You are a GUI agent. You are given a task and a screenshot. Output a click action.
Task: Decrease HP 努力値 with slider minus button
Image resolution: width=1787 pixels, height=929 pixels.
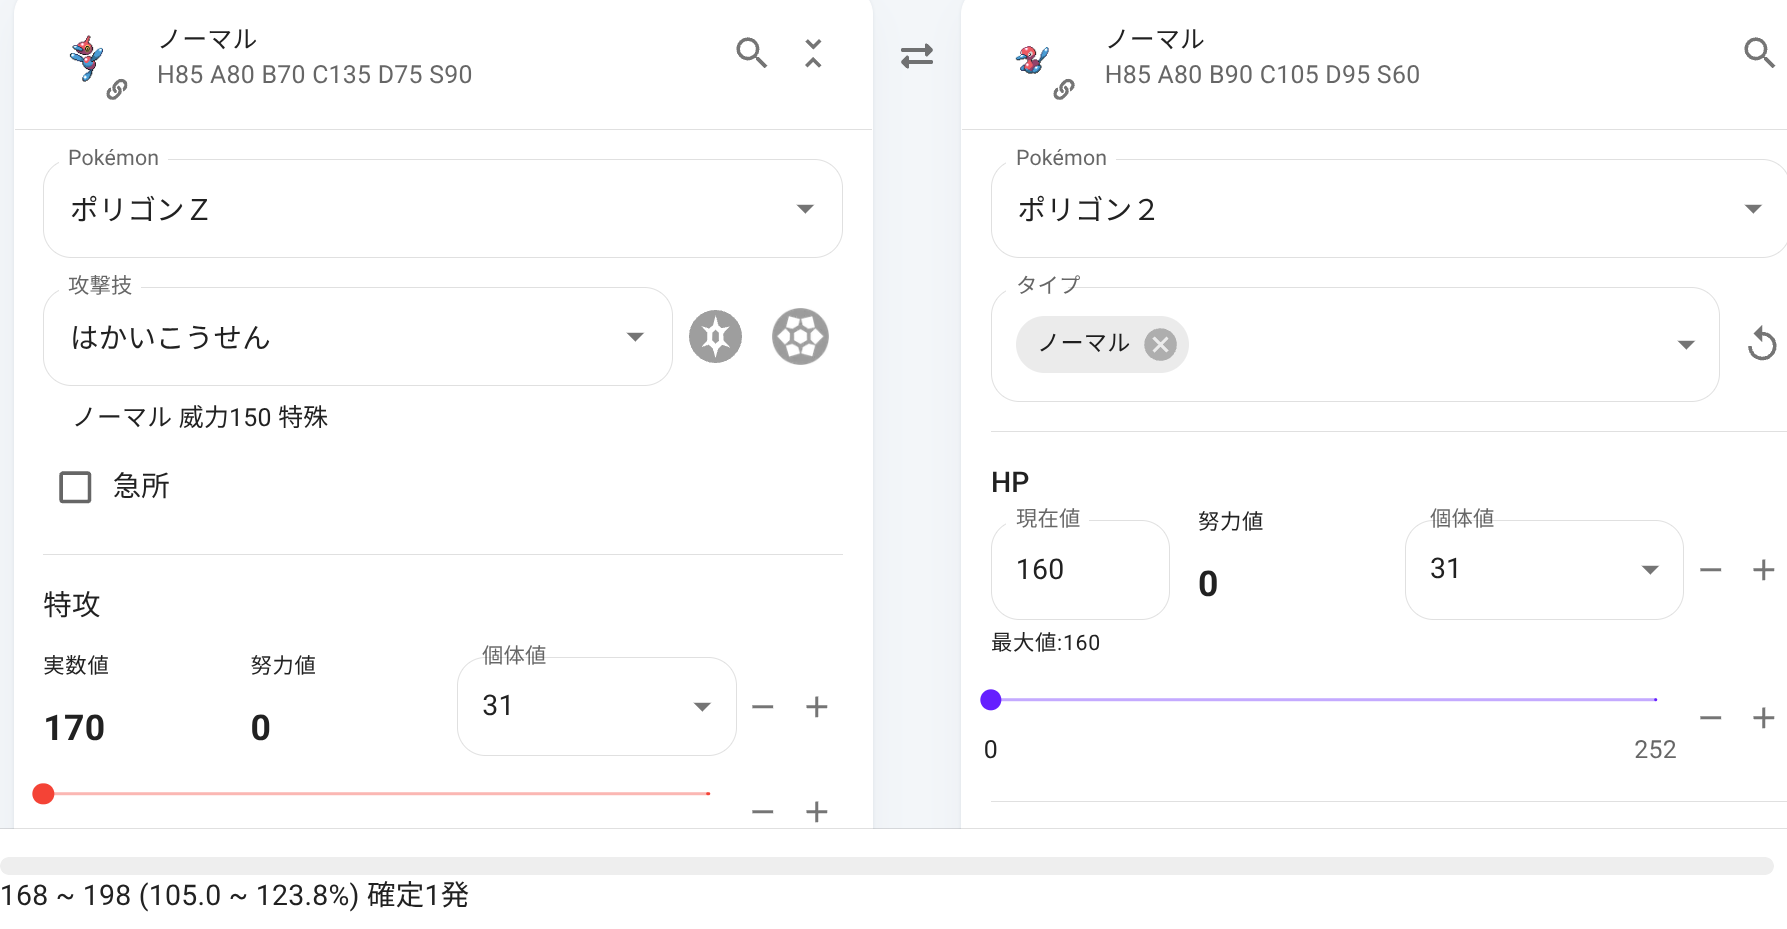tap(1711, 718)
